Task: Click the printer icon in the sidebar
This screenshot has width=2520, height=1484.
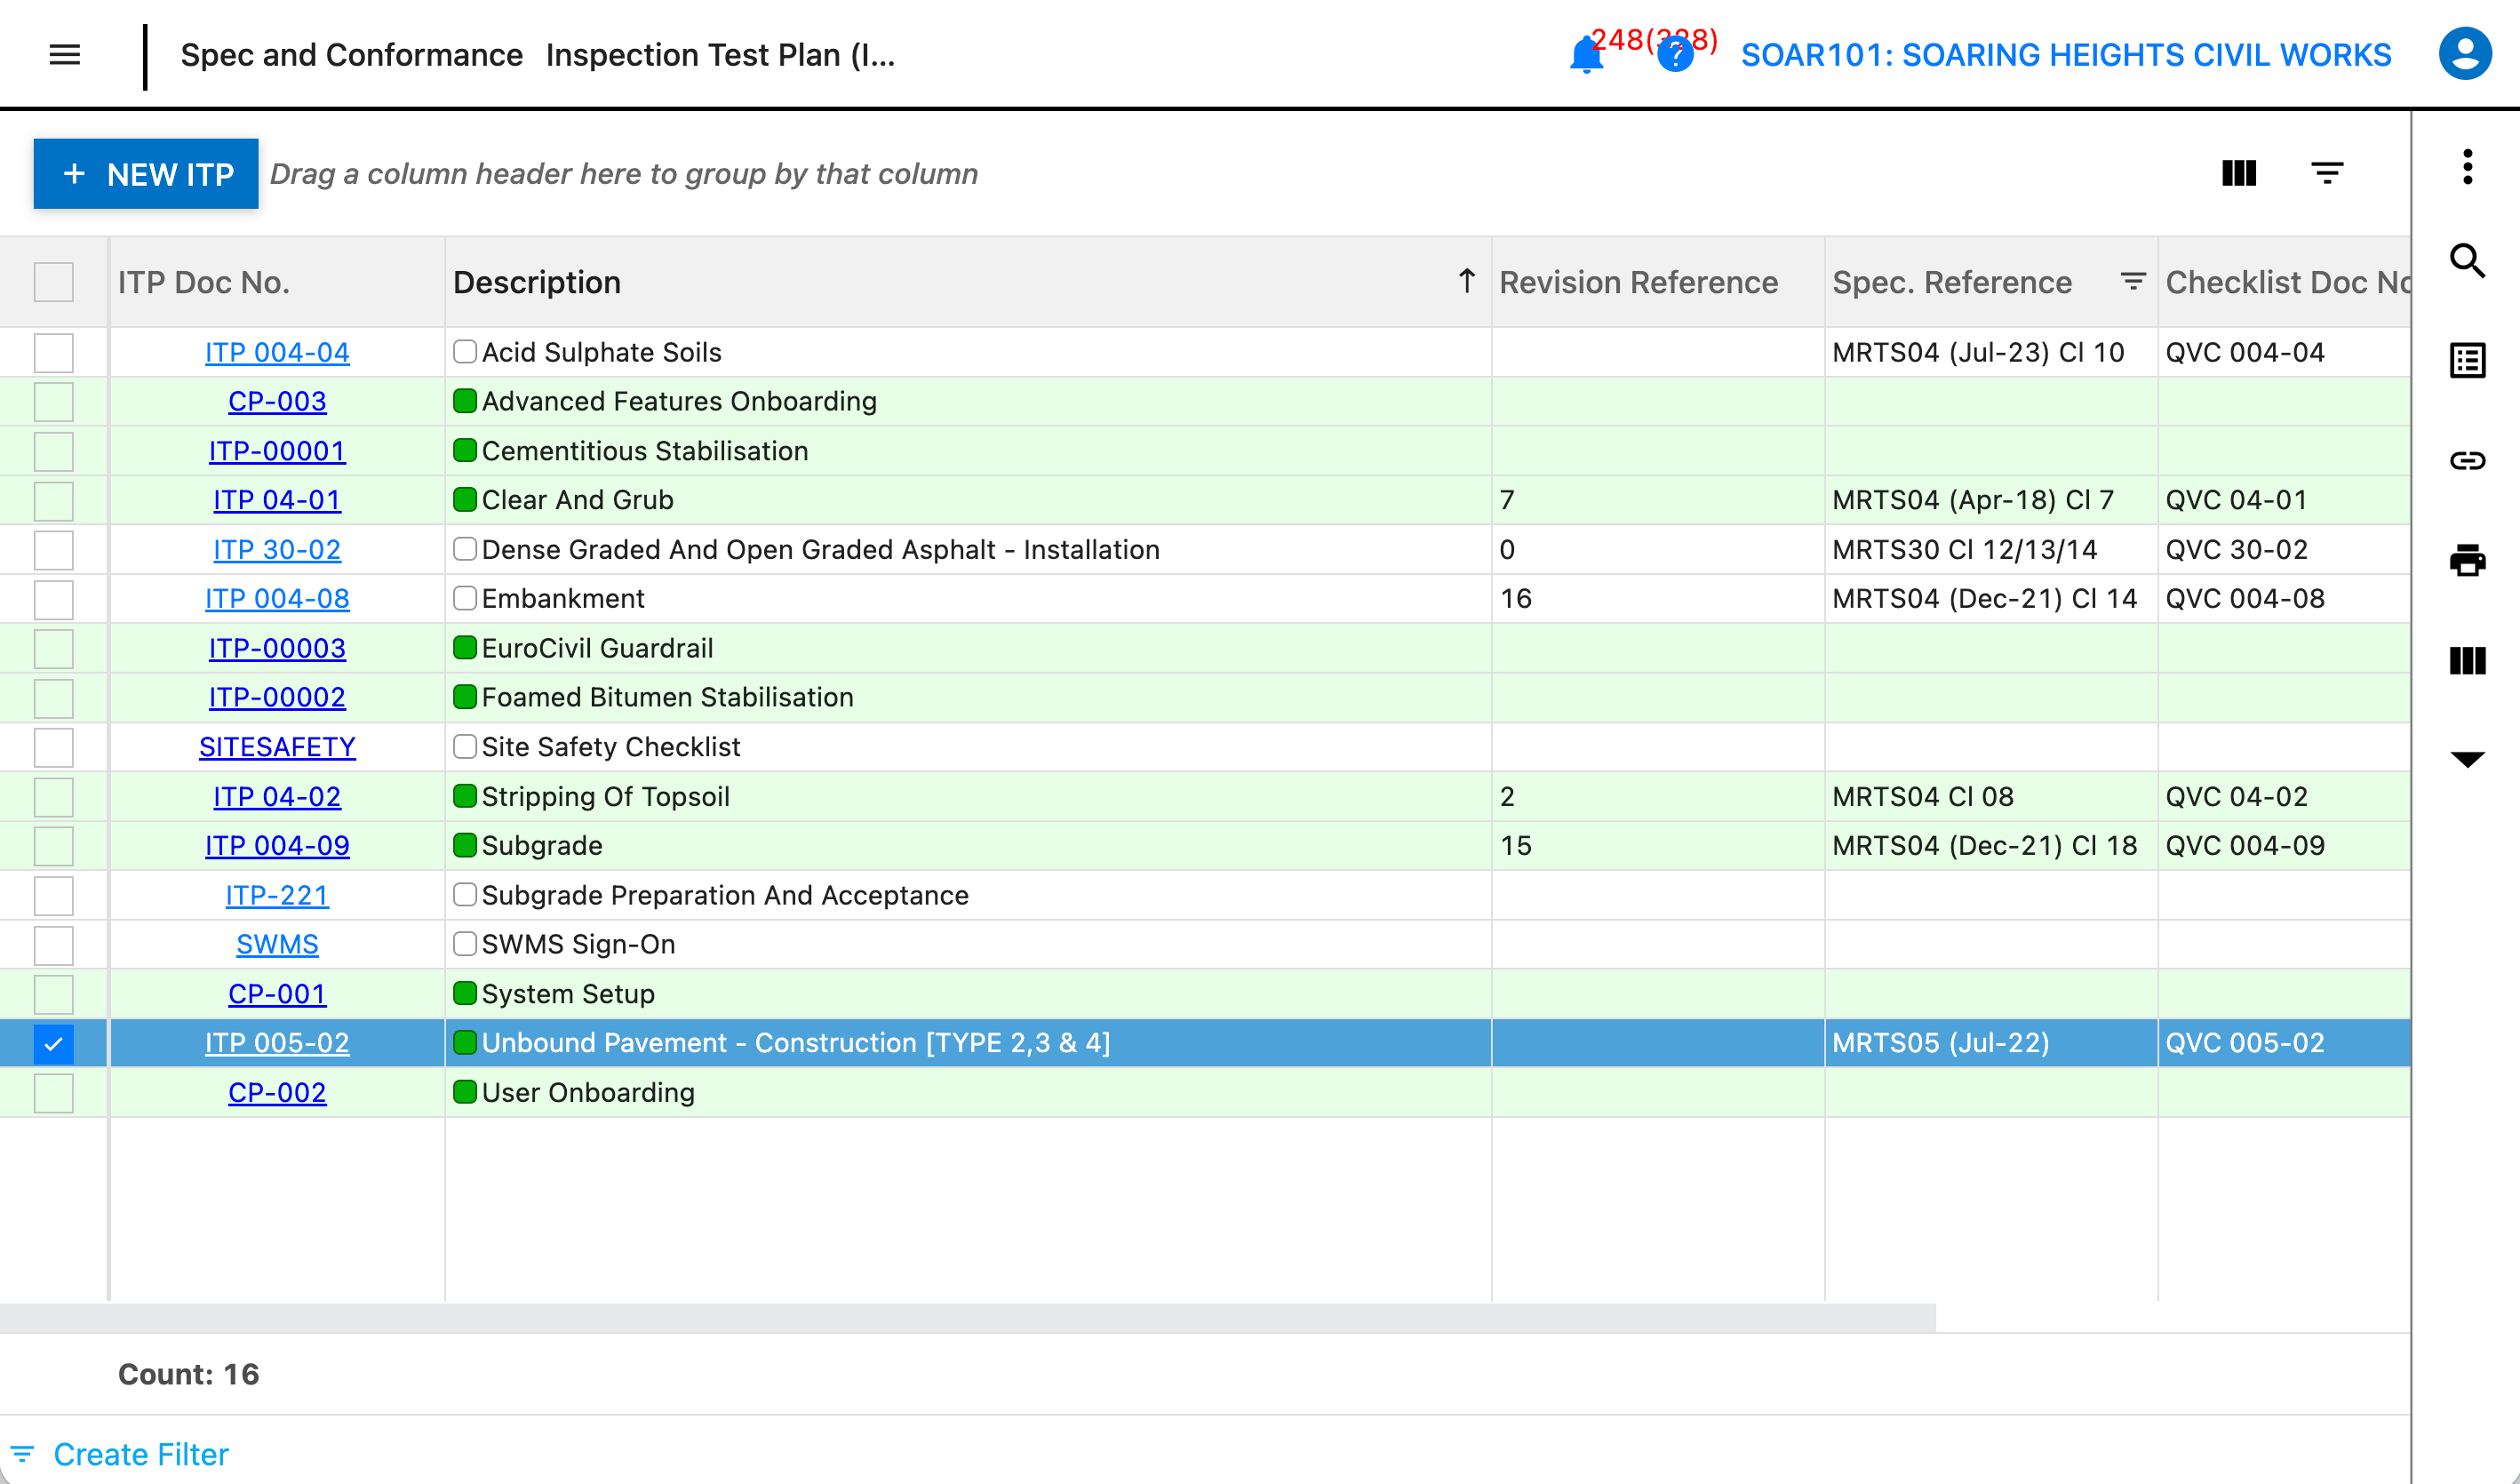Action: [2468, 560]
